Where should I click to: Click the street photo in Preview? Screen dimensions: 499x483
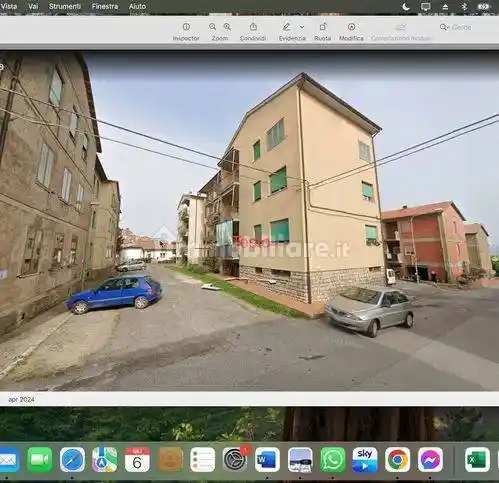point(249,221)
